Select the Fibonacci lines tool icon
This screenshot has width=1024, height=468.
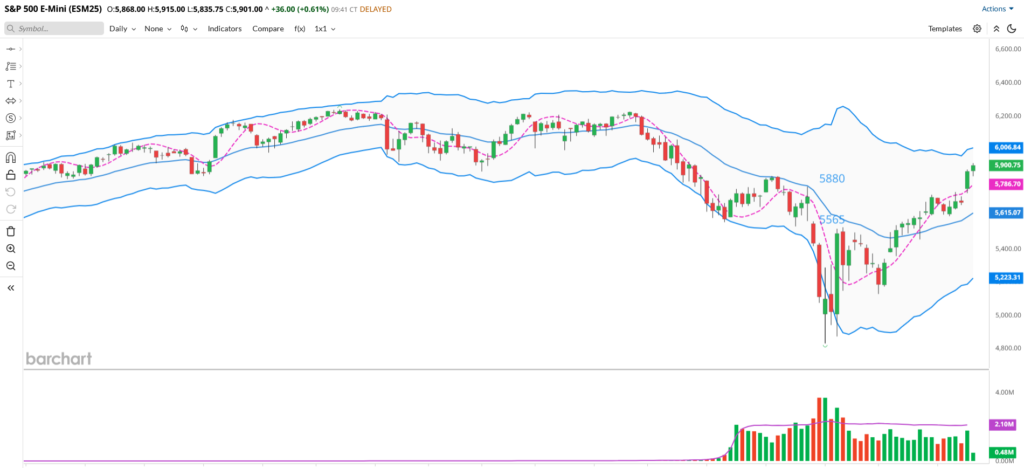coord(11,65)
